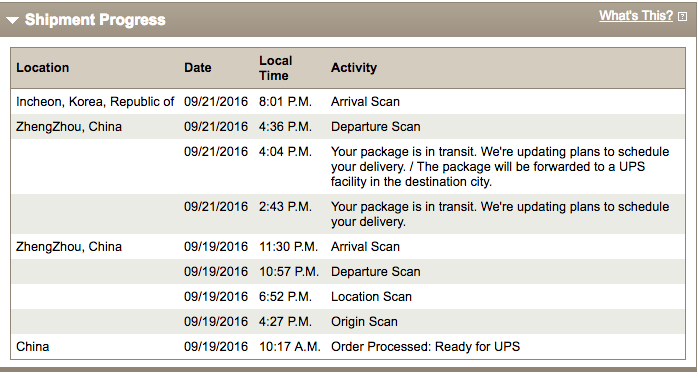The width and height of the screenshot is (698, 378).
Task: Collapse the Shipment Progress section triangle
Action: point(12,20)
